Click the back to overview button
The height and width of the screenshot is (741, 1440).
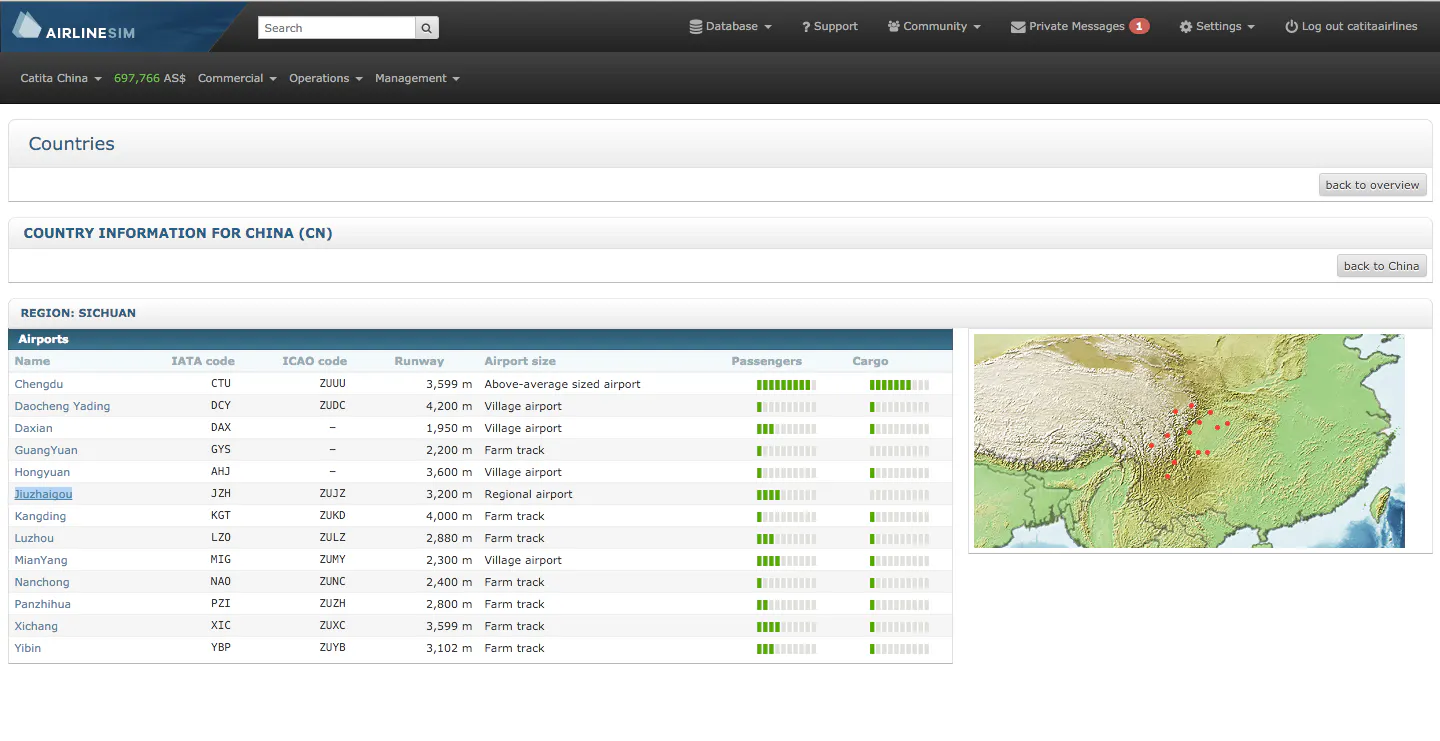click(x=1372, y=185)
